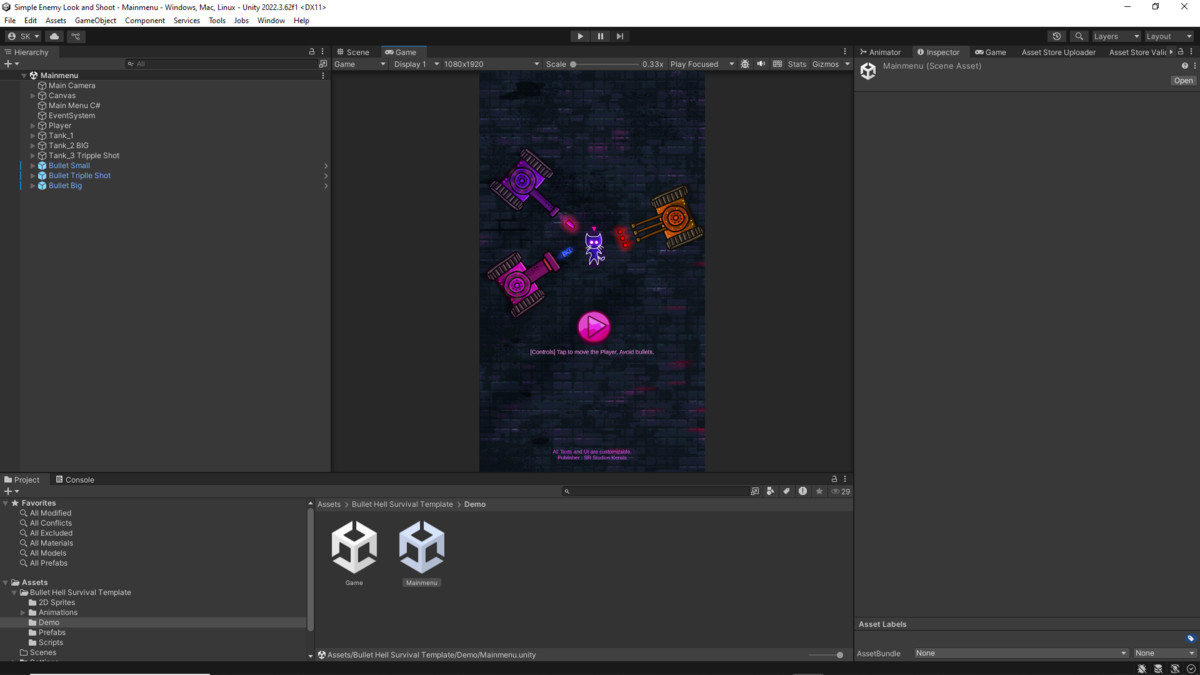Switch to the Scene view tab
The width and height of the screenshot is (1200, 675).
tap(355, 51)
